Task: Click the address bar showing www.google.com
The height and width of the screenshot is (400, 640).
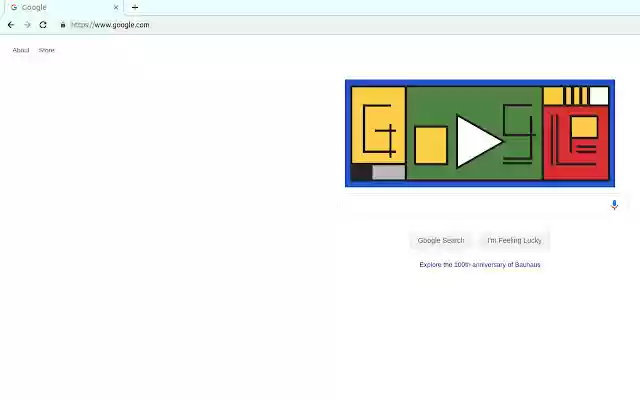Action: click(110, 25)
